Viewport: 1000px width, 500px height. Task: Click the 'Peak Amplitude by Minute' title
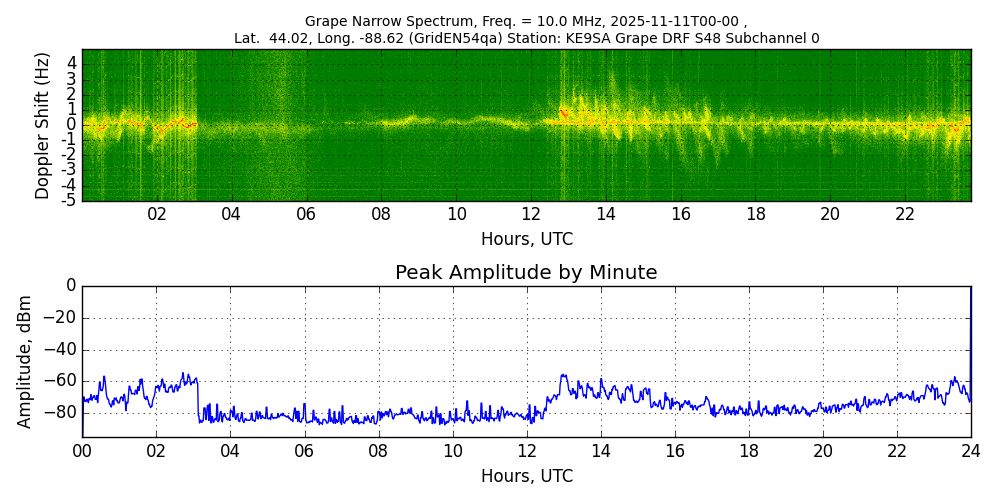(526, 273)
